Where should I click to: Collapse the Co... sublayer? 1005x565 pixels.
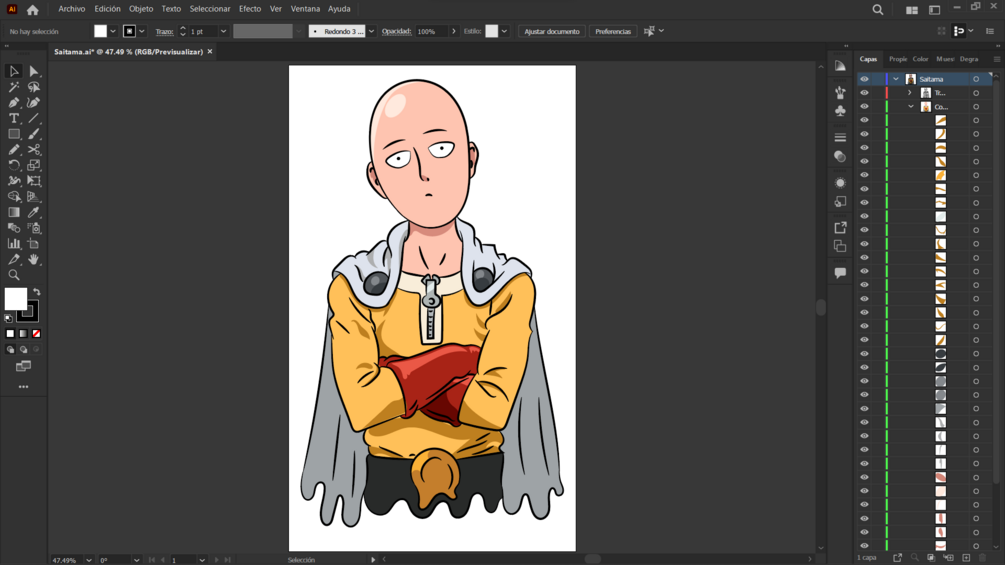pos(911,106)
